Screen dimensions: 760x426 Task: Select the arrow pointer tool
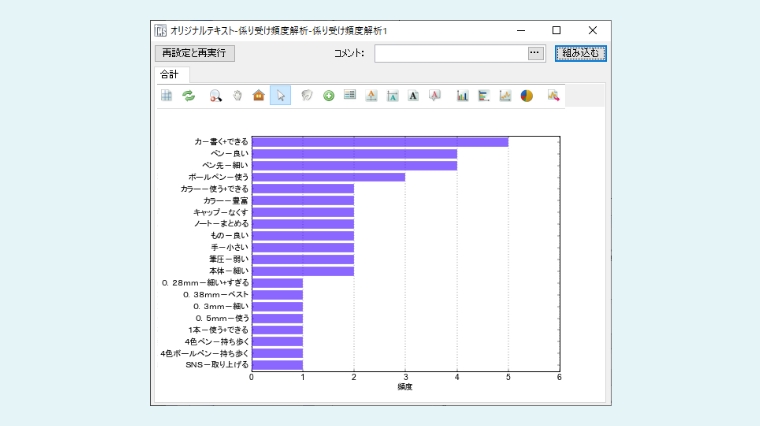pyautogui.click(x=281, y=95)
